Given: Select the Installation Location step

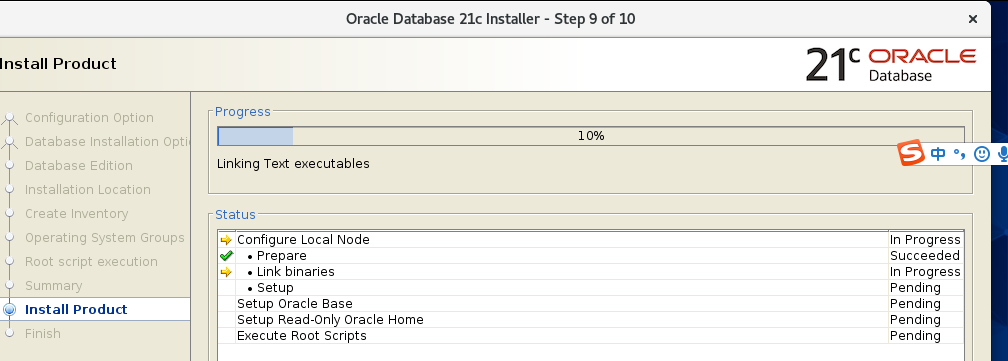Looking at the screenshot, I should (x=87, y=189).
